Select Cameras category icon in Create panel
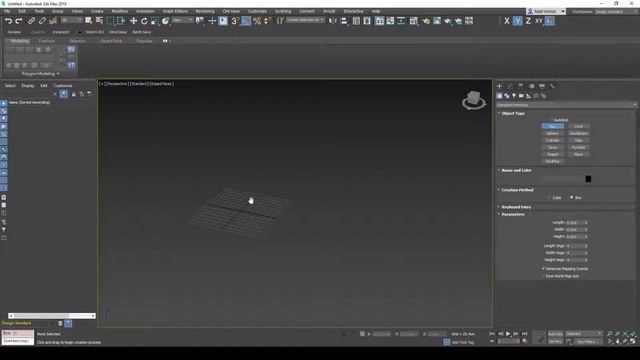The width and height of the screenshot is (640, 360). coord(521,96)
